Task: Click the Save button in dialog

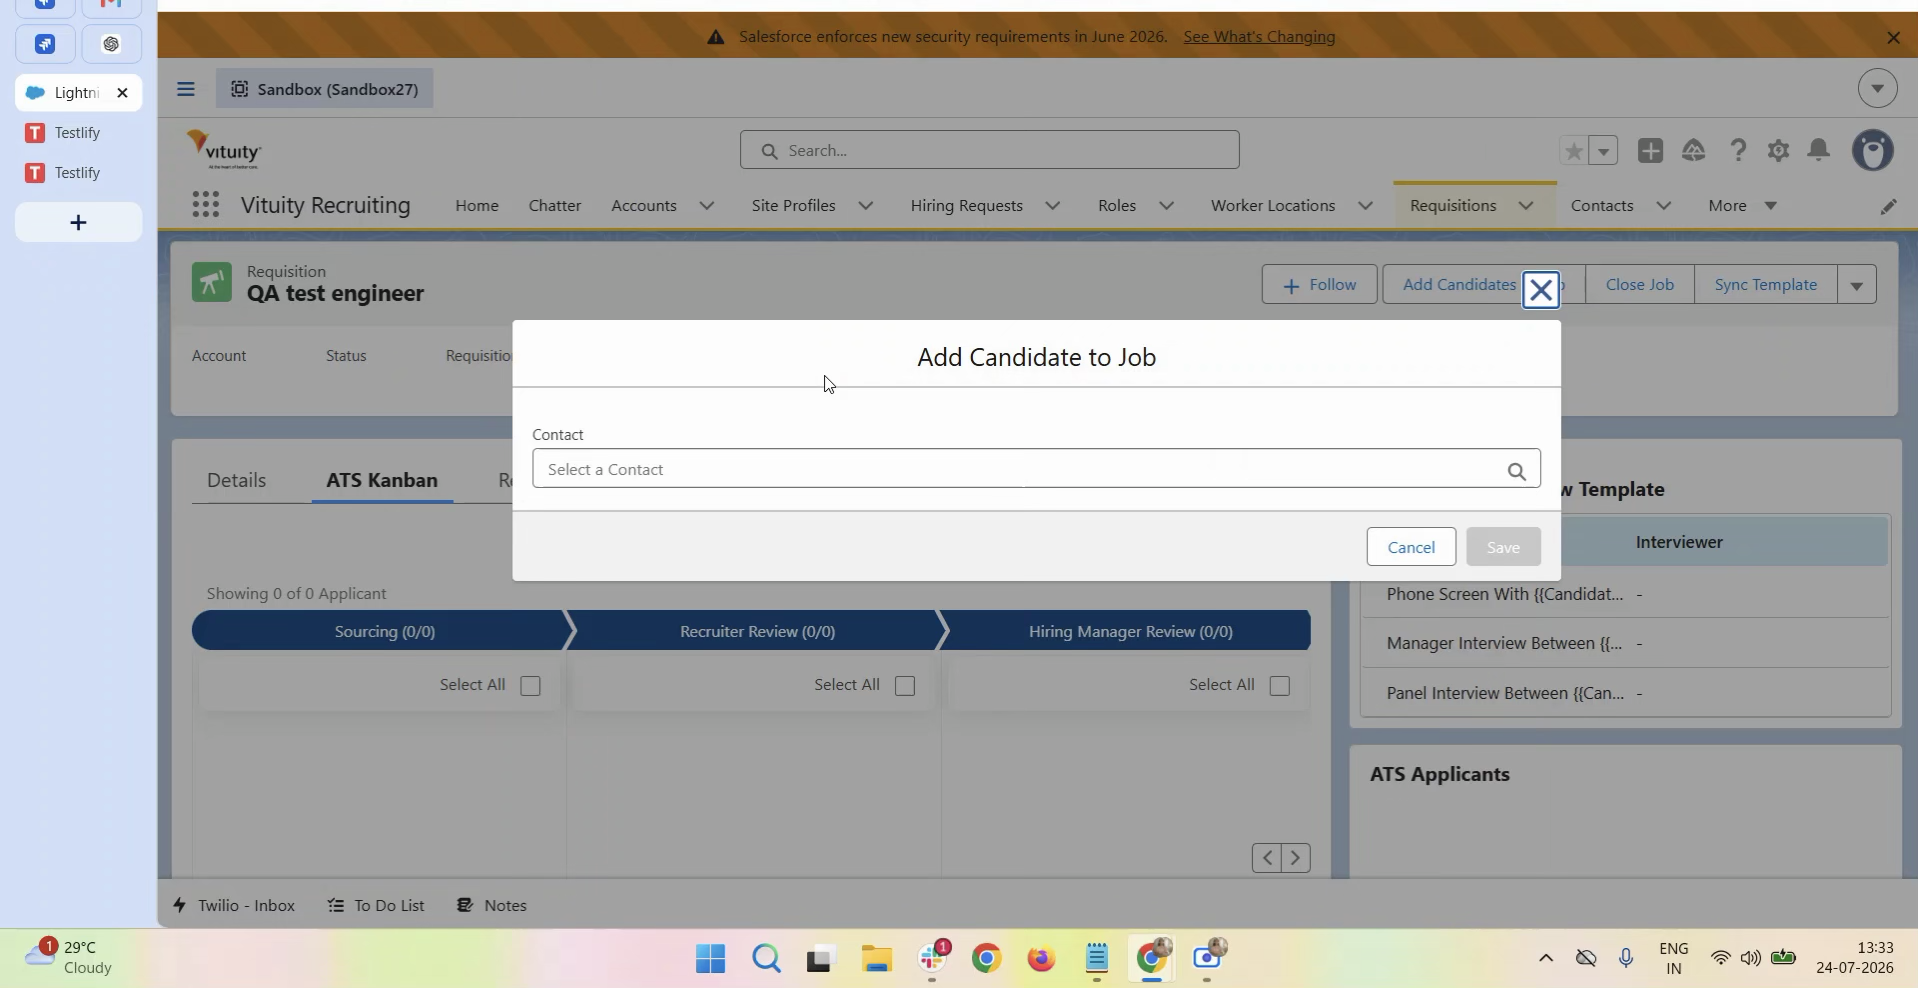Action: click(1503, 547)
